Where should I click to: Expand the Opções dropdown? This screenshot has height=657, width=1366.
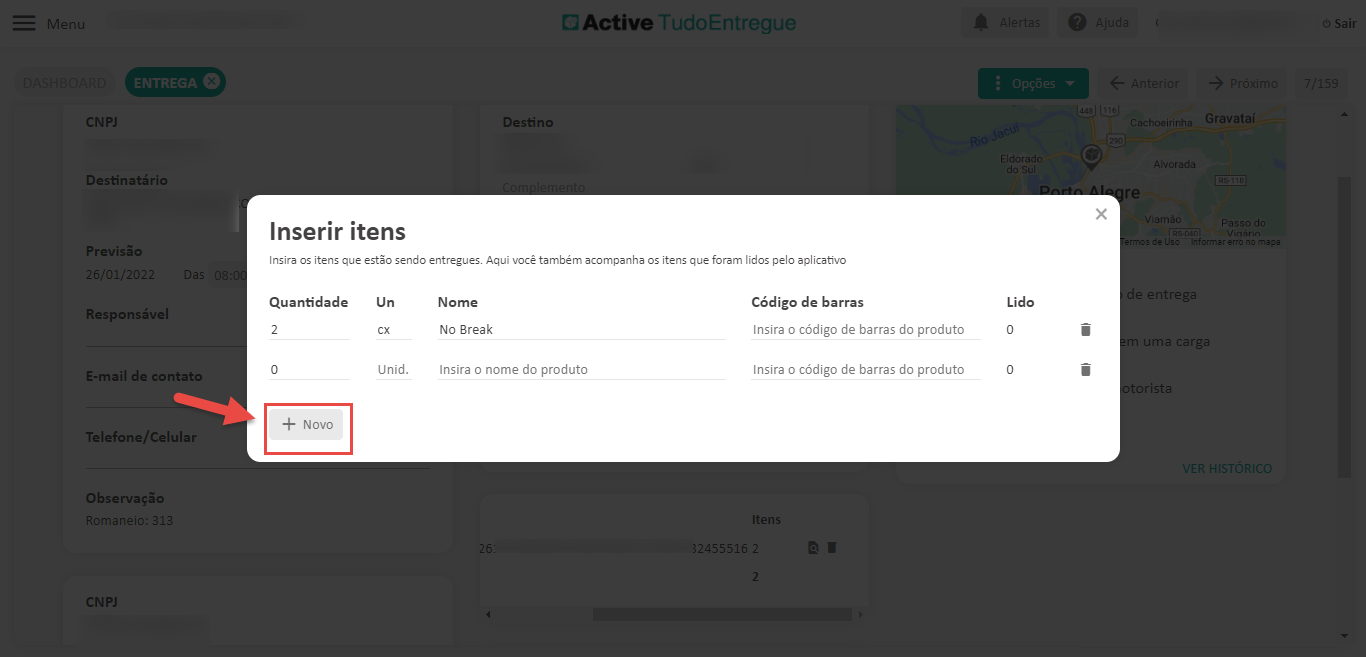1033,84
